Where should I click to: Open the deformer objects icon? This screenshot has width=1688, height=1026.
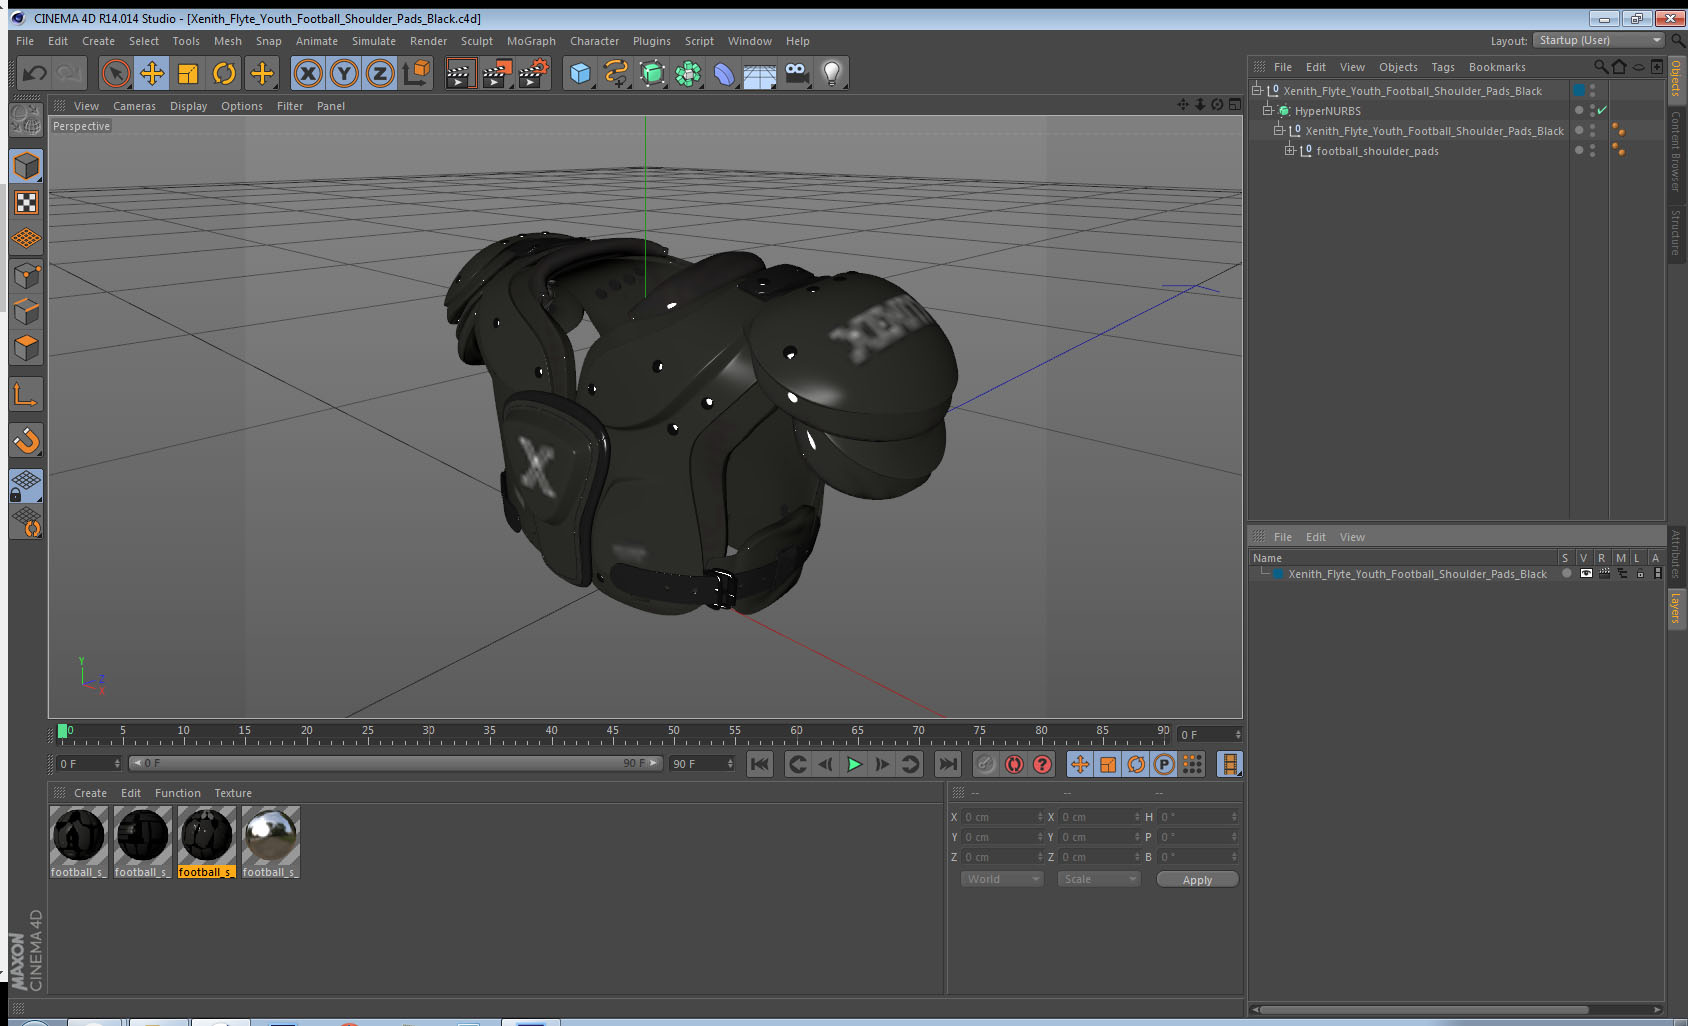[x=724, y=73]
